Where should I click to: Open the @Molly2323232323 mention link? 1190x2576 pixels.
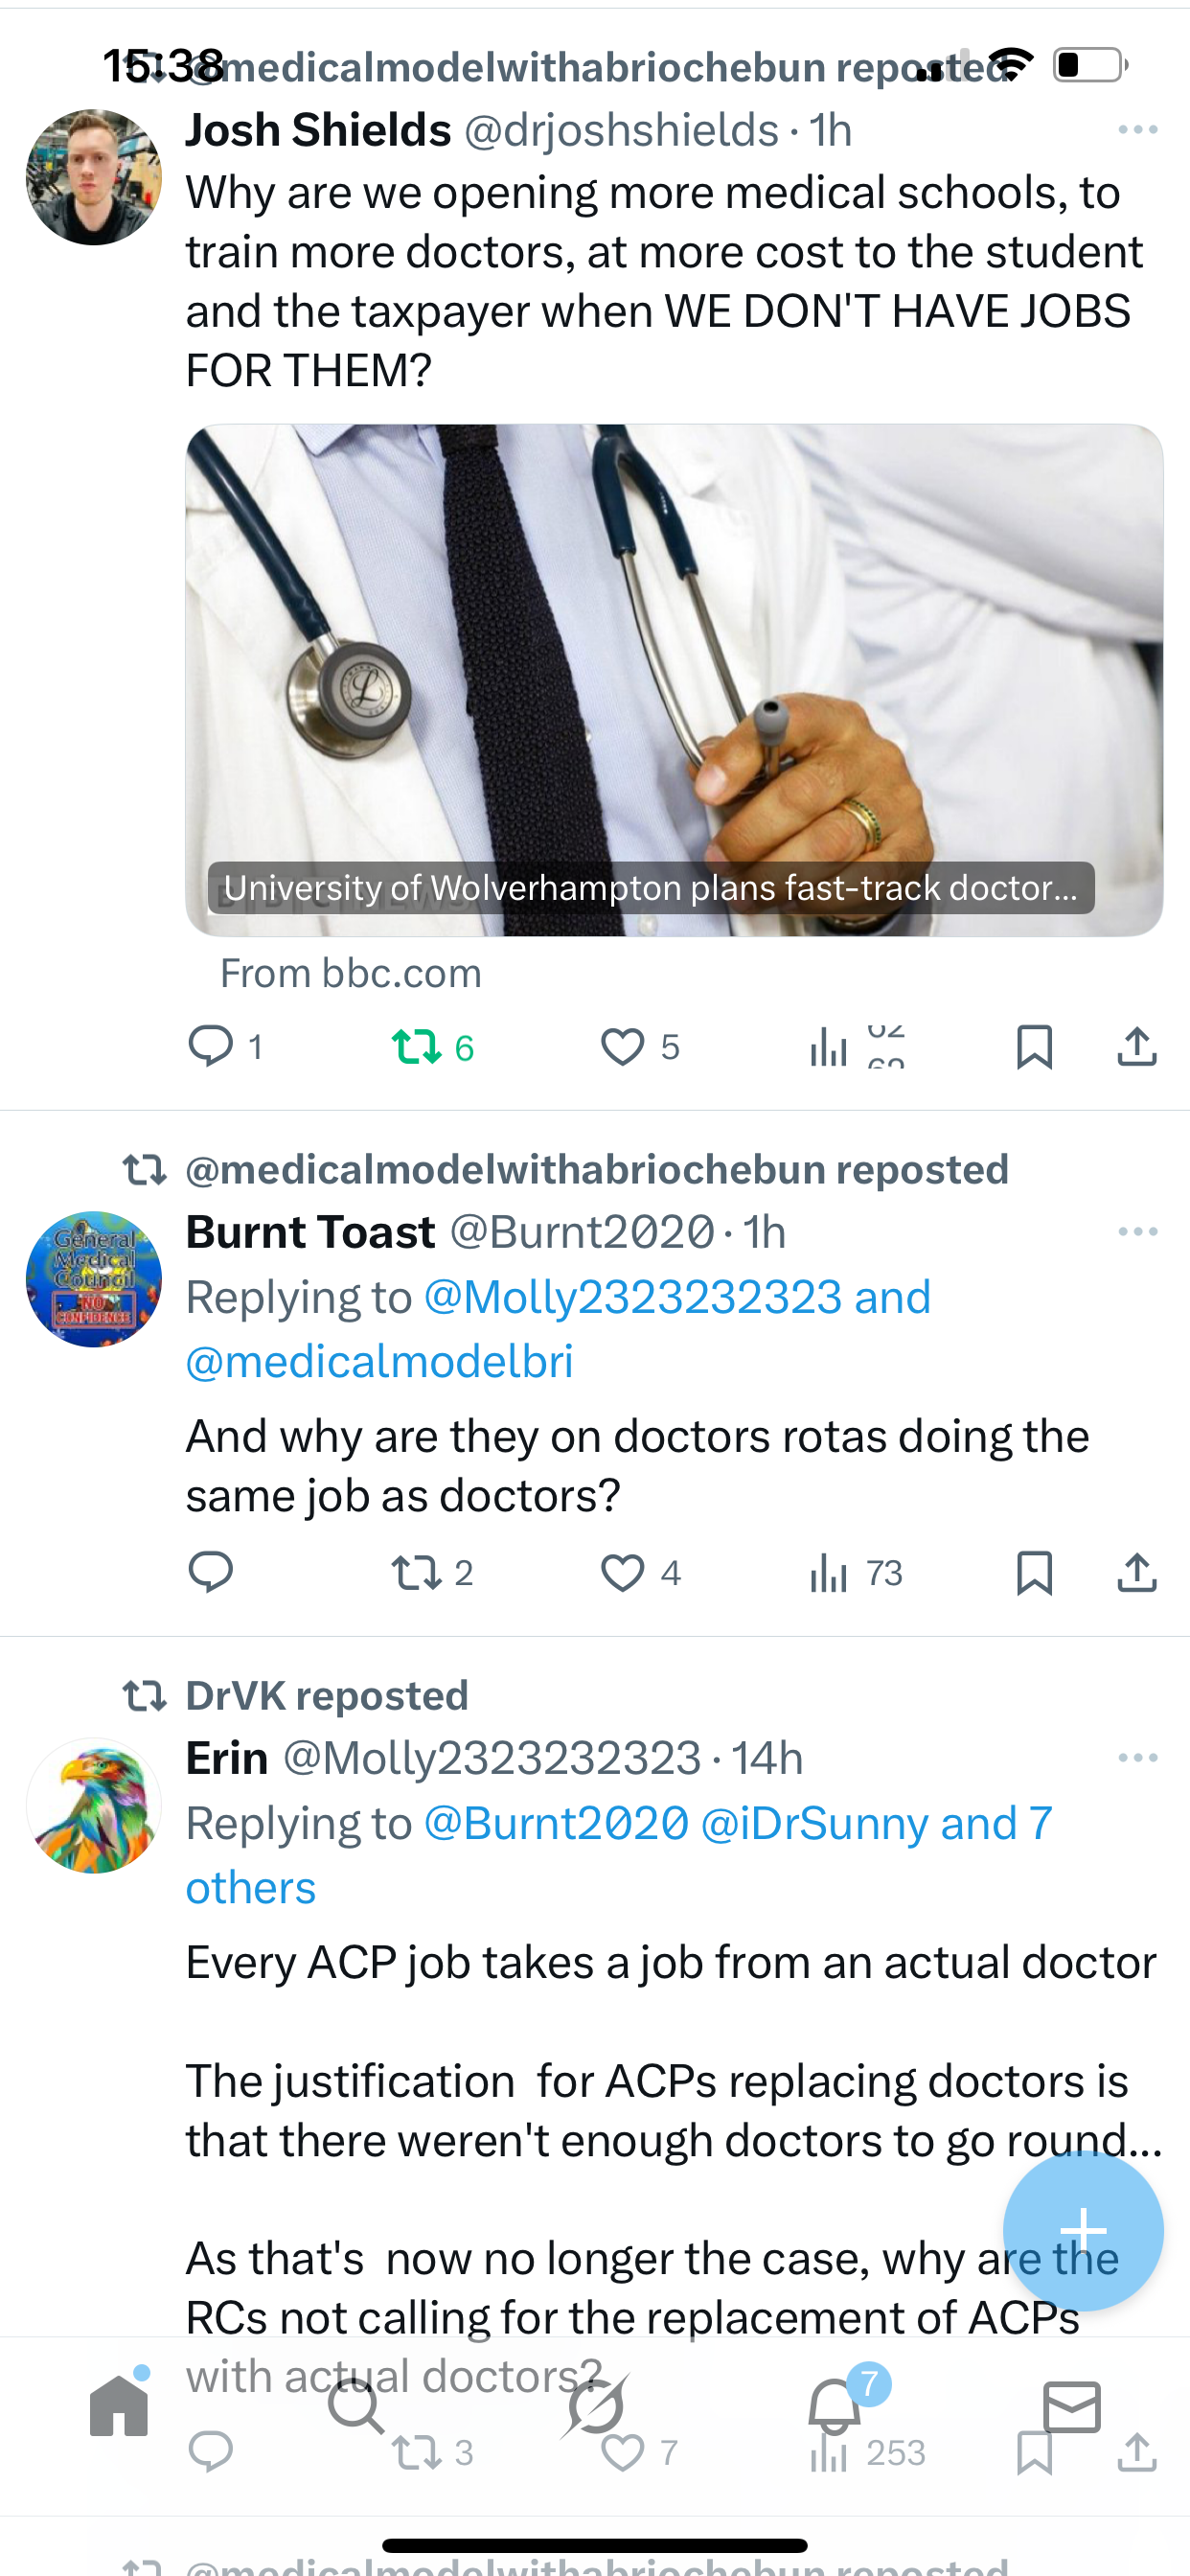[633, 1298]
